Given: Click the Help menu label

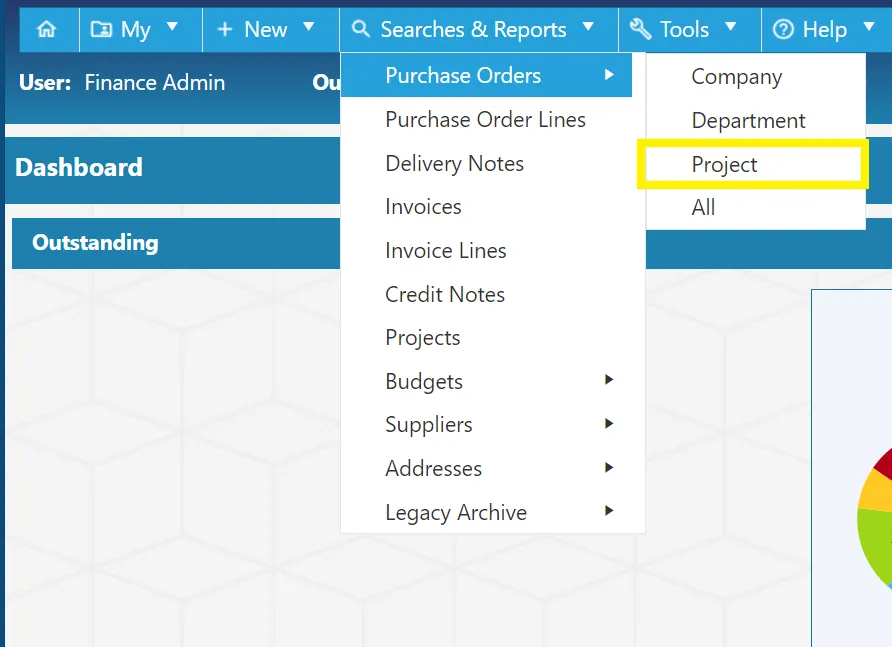Looking at the screenshot, I should tap(824, 30).
